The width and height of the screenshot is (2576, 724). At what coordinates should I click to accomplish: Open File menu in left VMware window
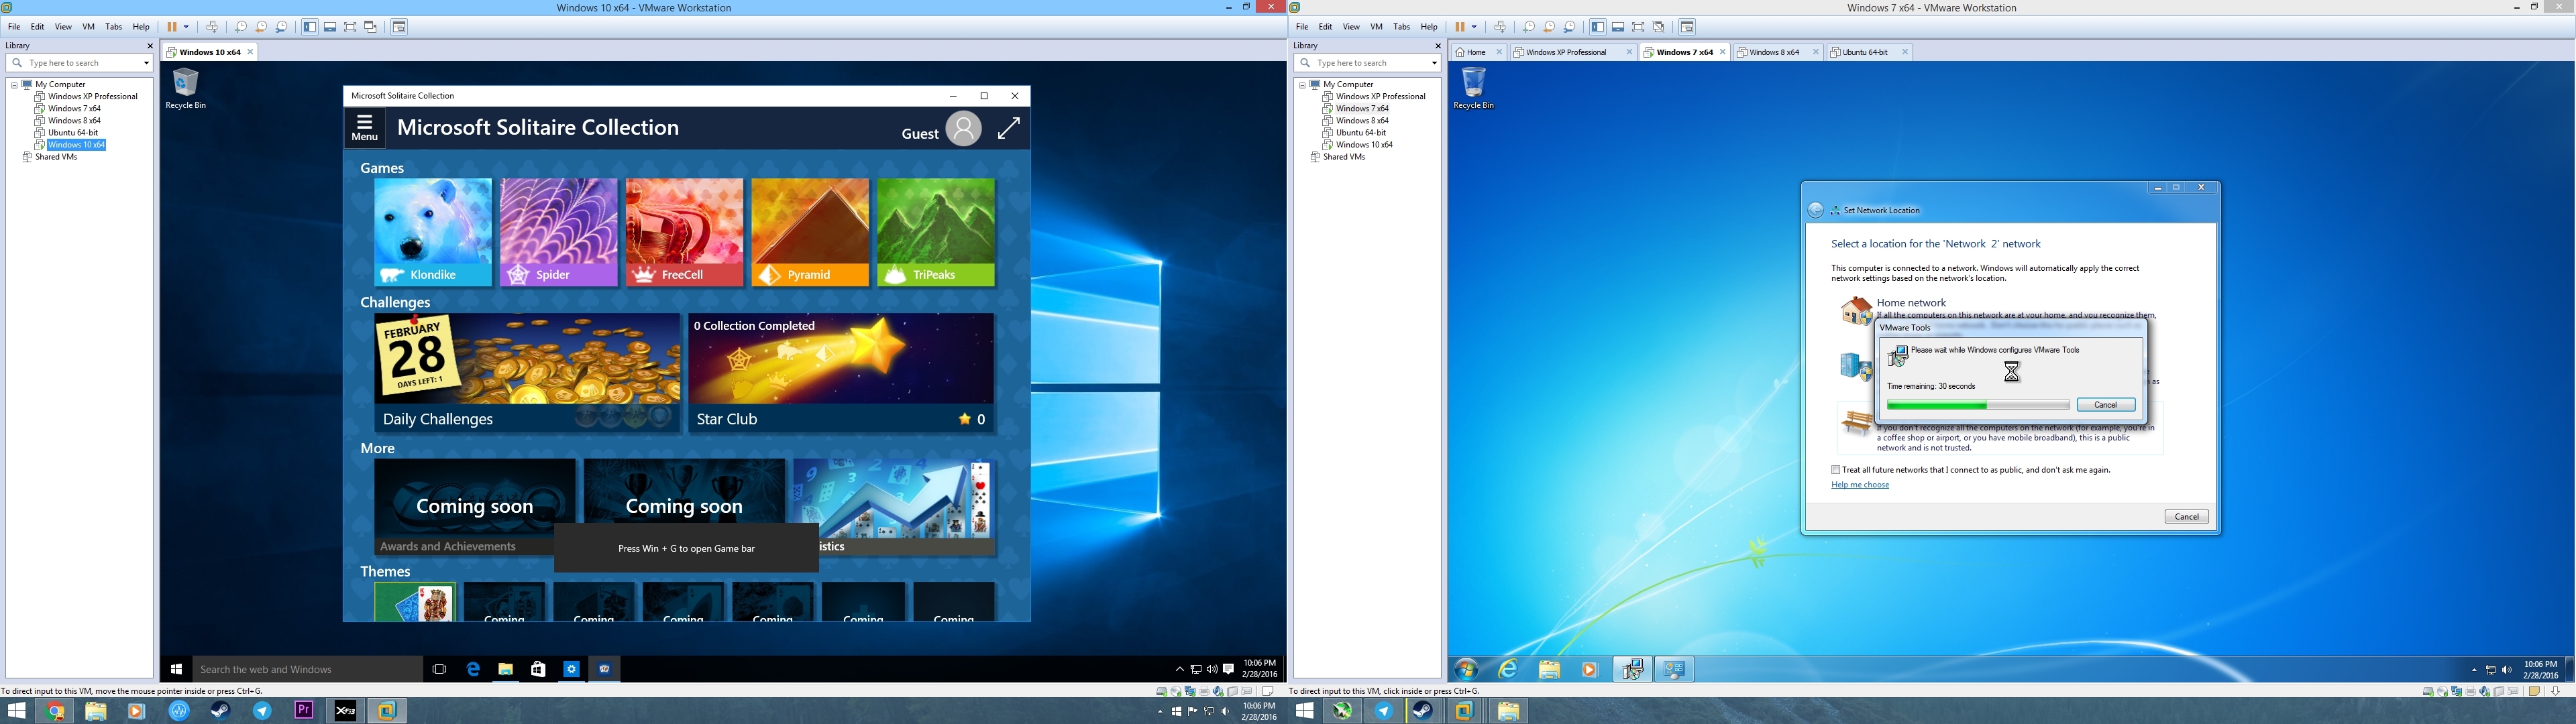pos(14,27)
